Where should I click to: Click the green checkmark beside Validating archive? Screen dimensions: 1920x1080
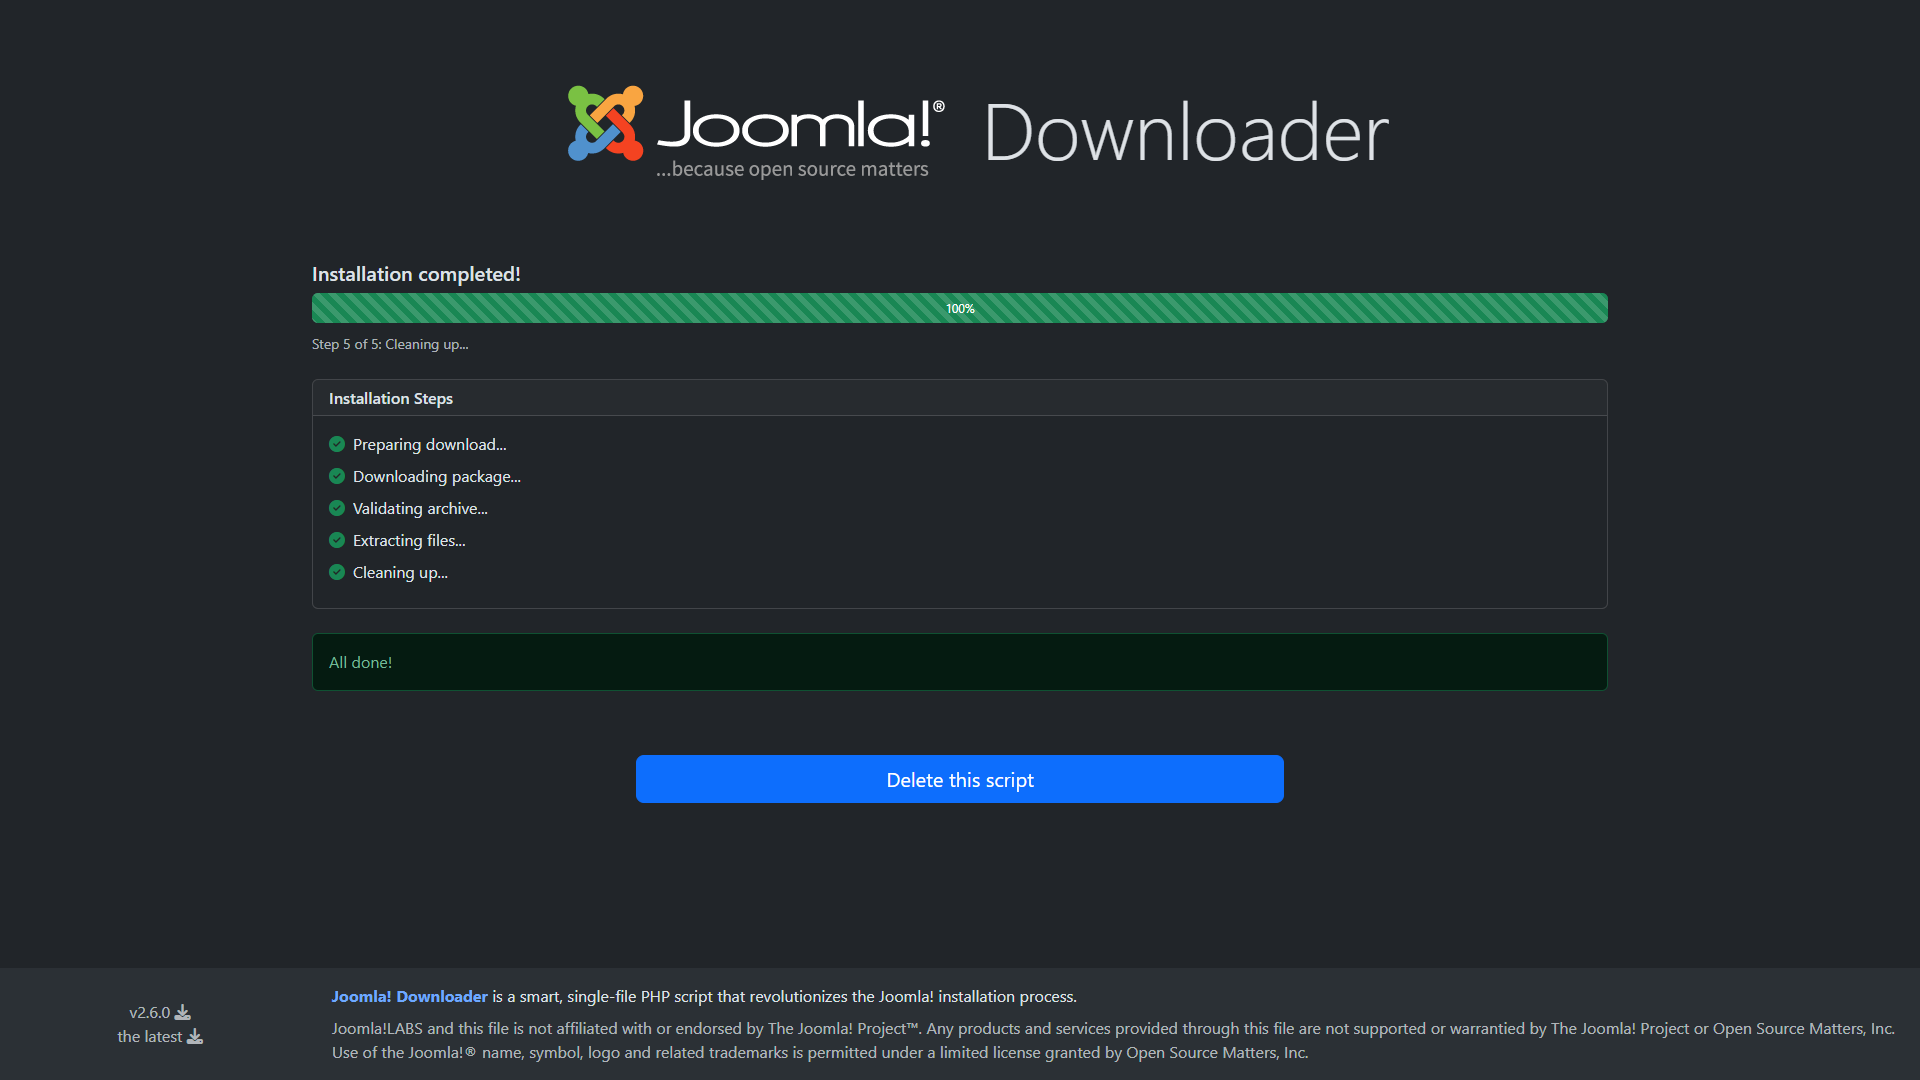pyautogui.click(x=337, y=508)
